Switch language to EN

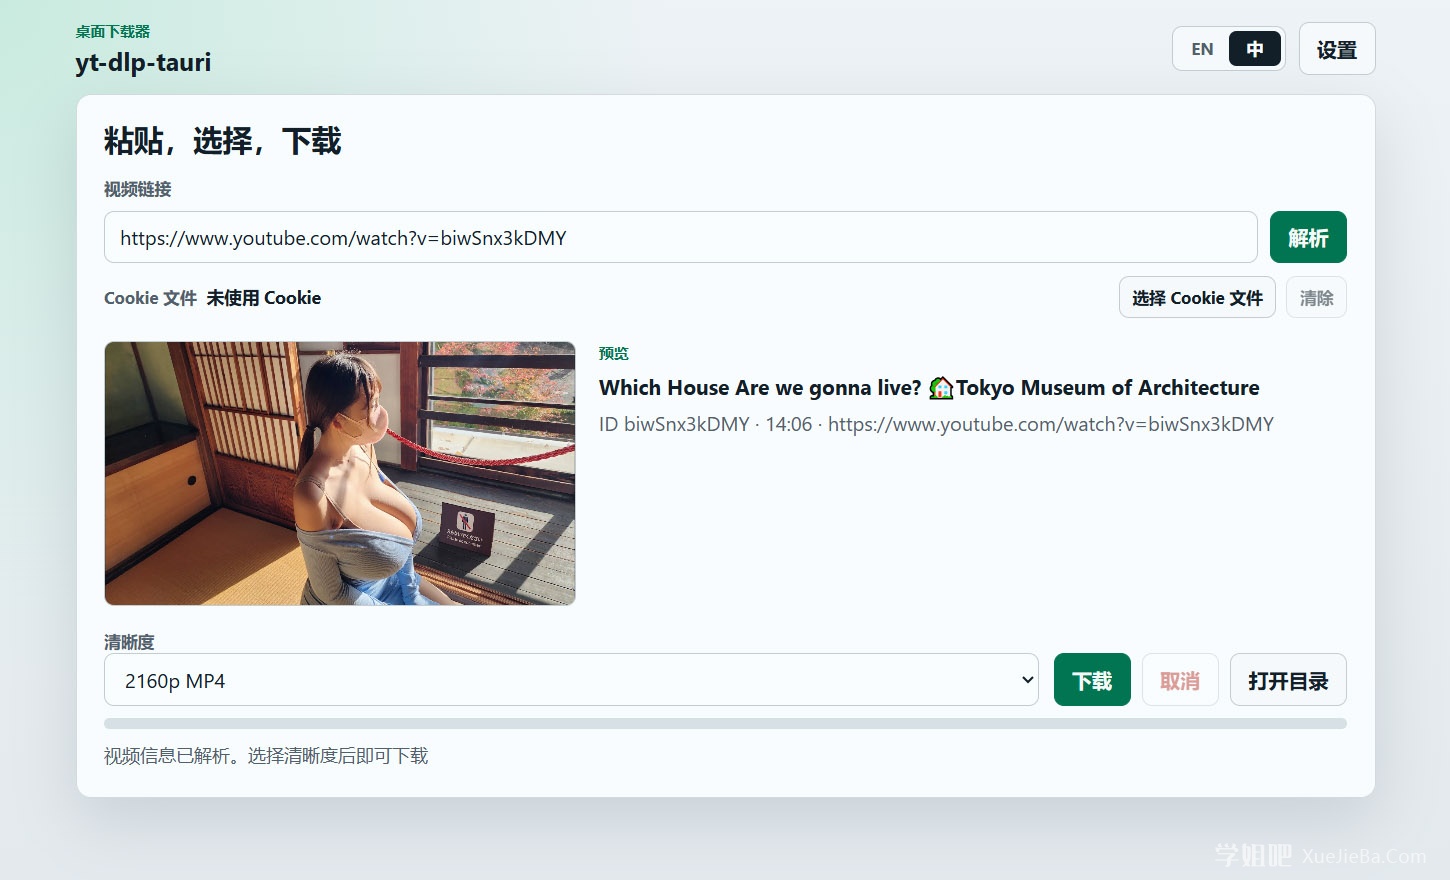point(1202,49)
